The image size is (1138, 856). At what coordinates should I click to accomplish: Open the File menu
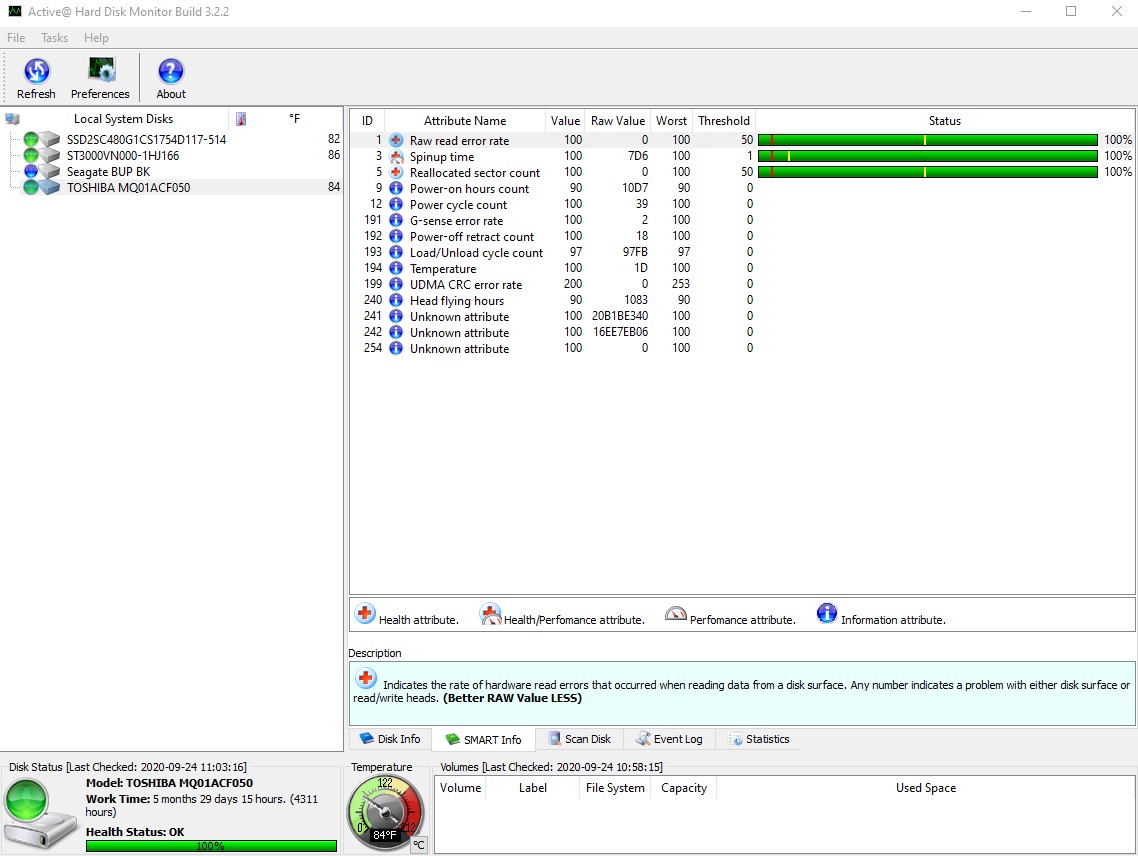16,38
